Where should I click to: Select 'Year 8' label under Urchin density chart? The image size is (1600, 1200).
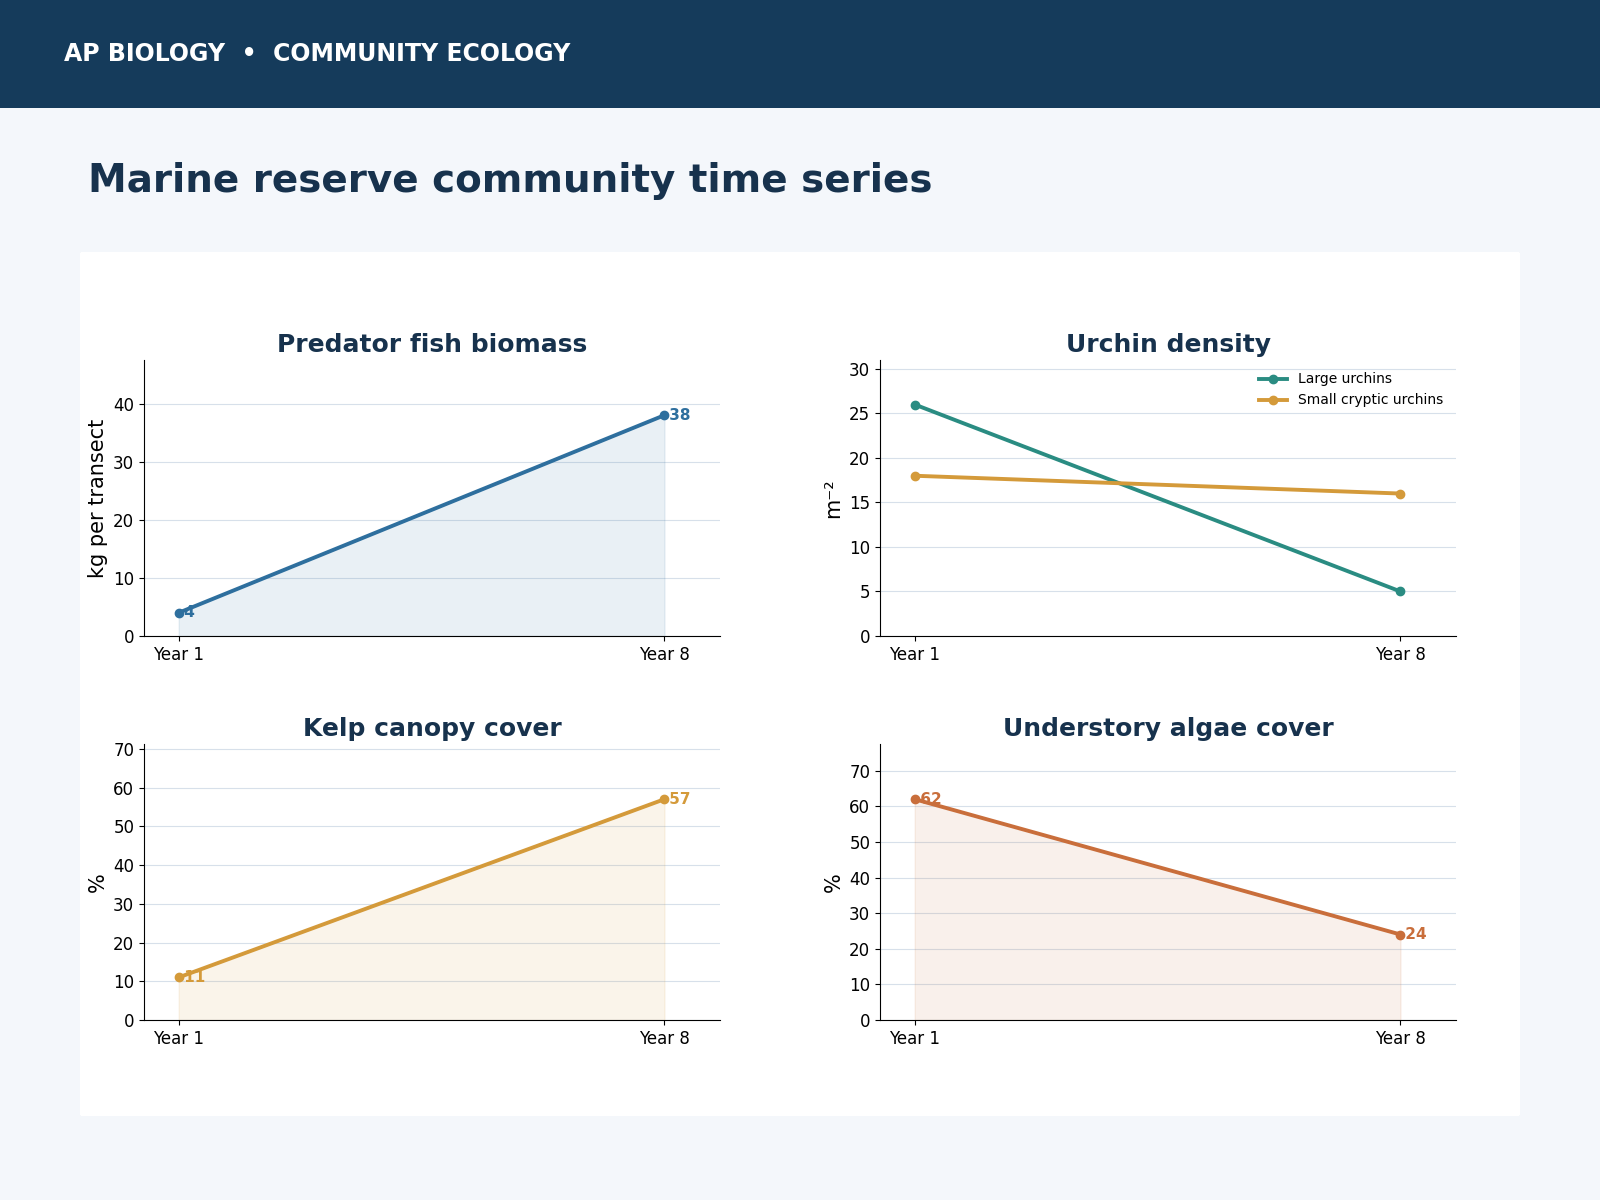(1400, 654)
